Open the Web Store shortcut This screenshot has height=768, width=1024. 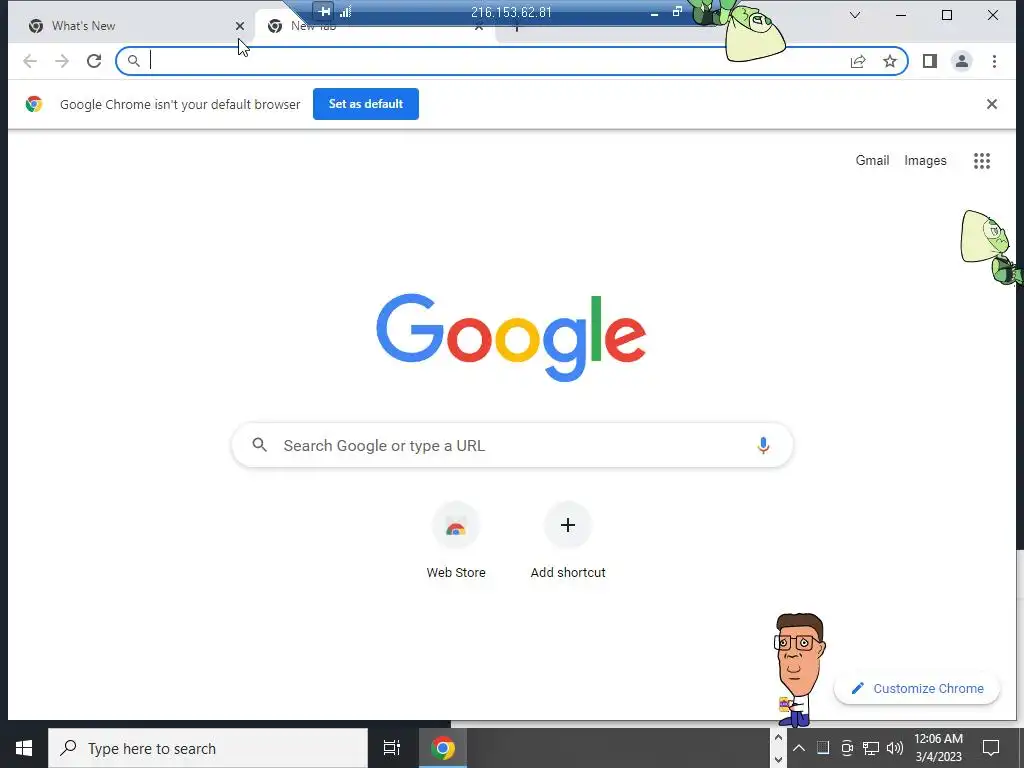456,541
